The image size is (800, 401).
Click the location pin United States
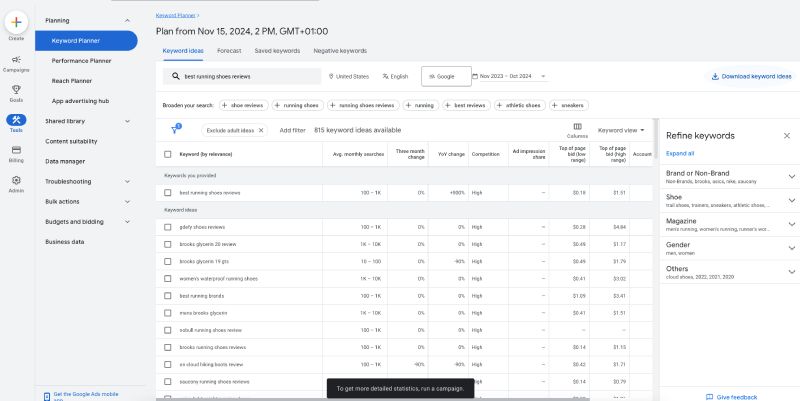tap(348, 77)
